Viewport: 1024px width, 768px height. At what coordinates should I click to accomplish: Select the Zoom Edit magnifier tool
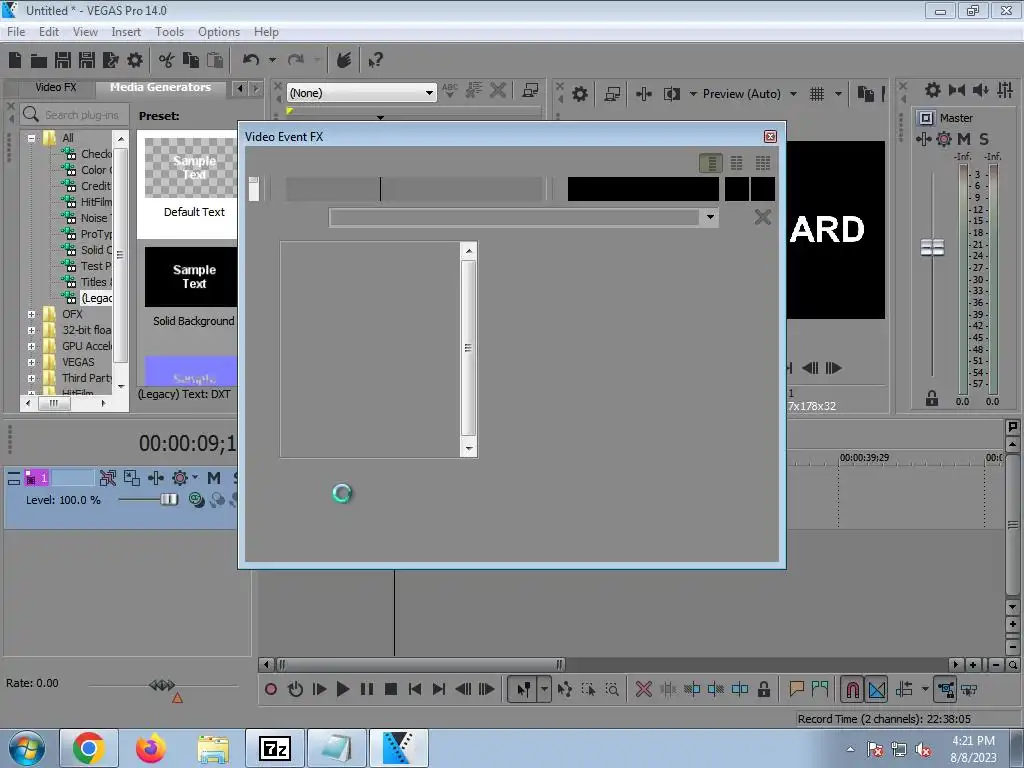[612, 689]
